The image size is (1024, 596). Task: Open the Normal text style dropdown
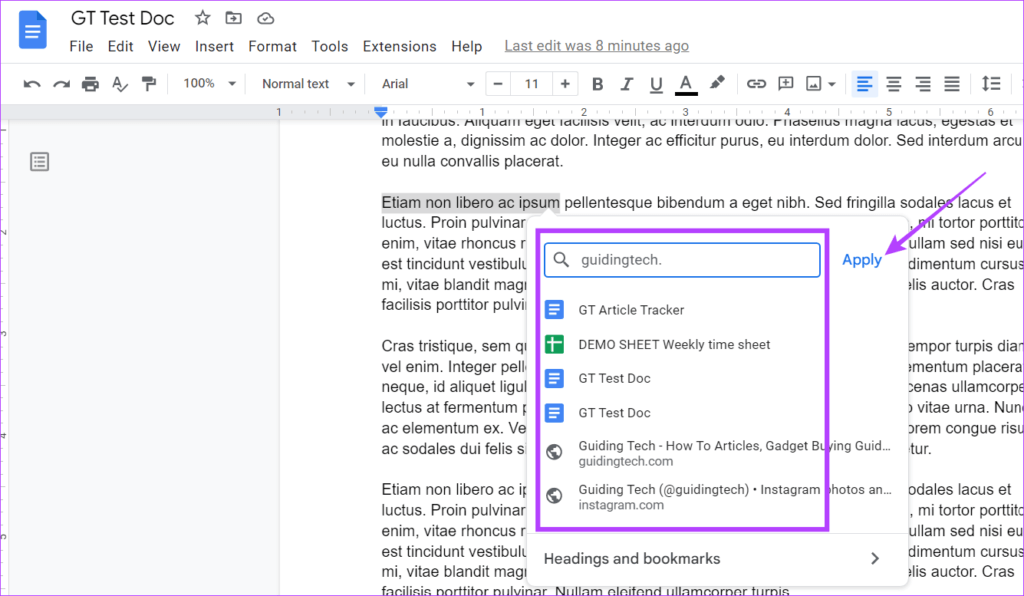(x=308, y=84)
